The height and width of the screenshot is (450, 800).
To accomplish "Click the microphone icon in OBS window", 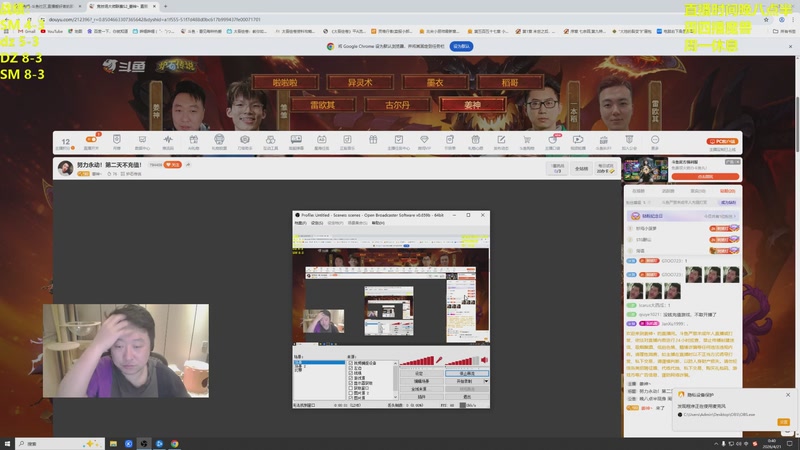I will tap(439, 360).
